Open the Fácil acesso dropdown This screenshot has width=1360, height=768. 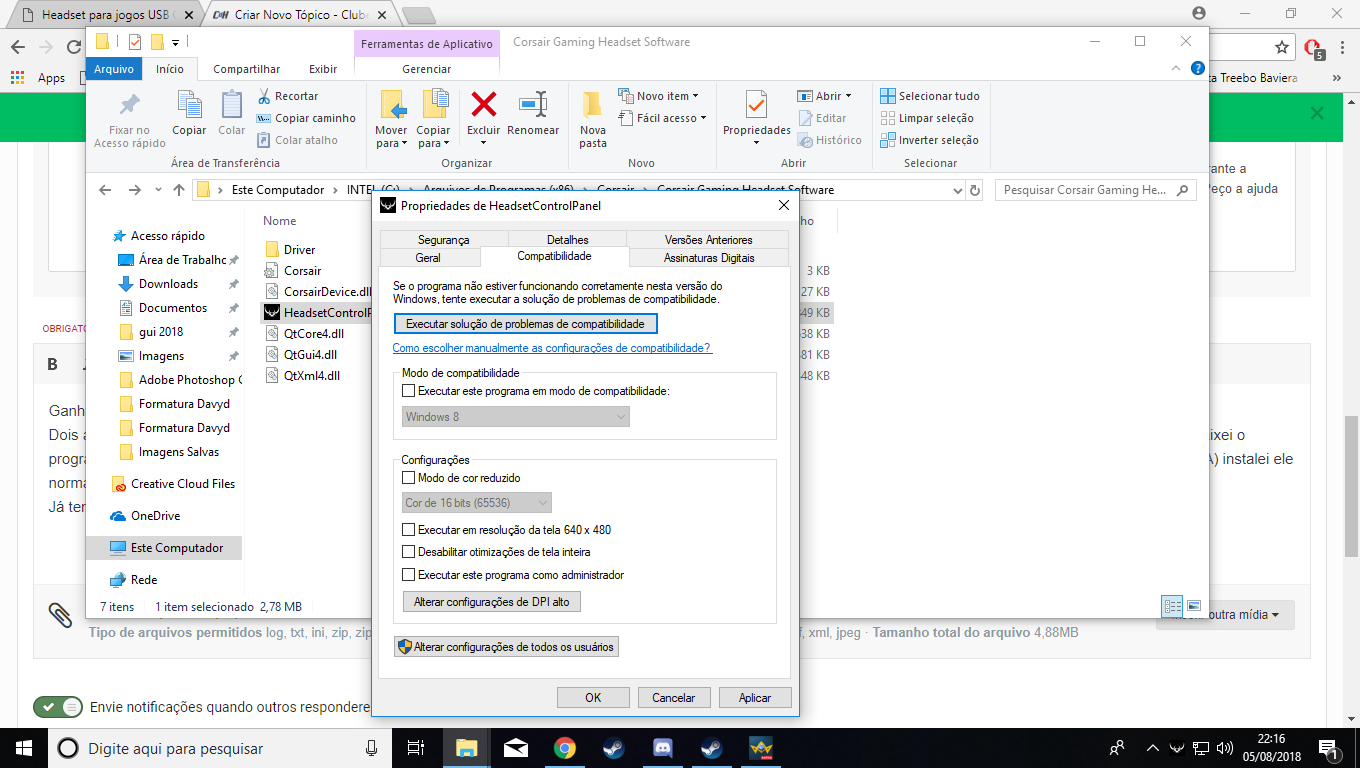[x=662, y=118]
